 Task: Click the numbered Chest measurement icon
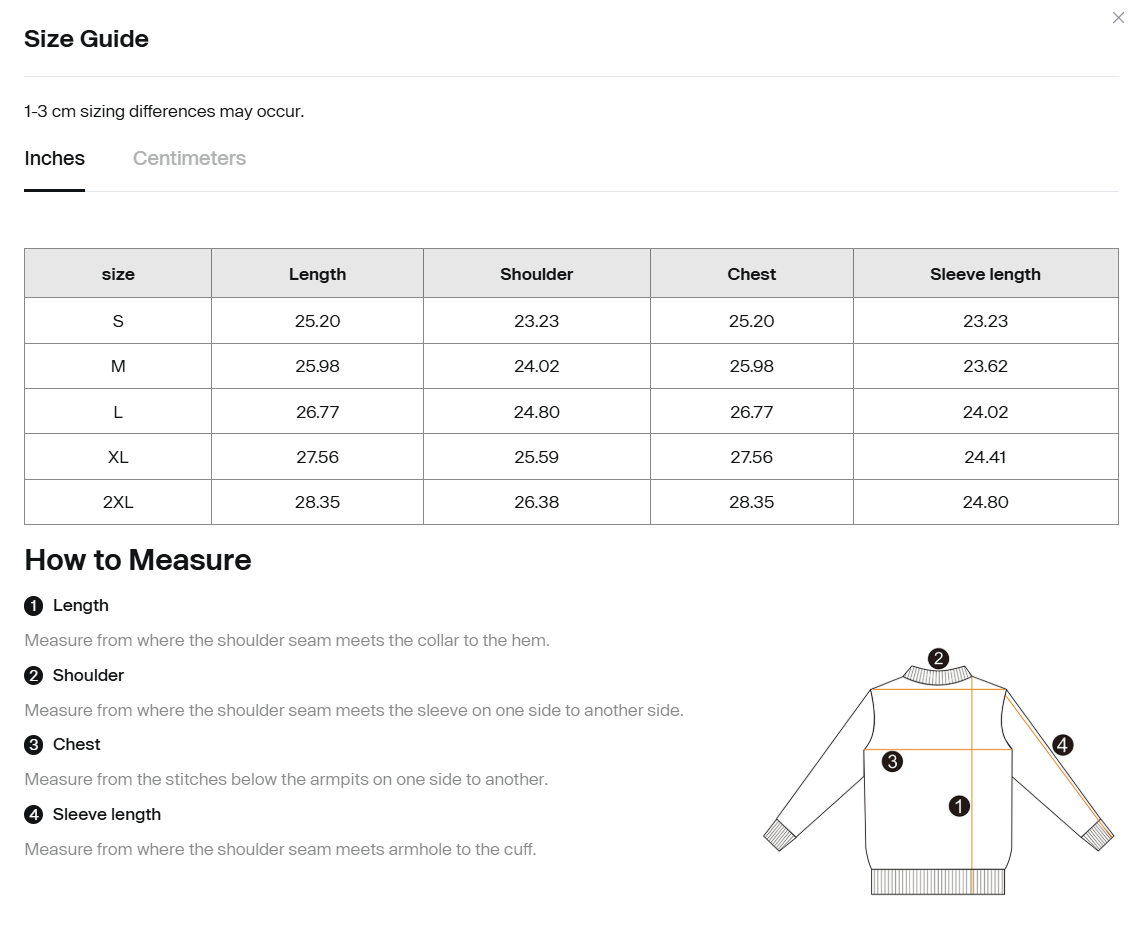(33, 744)
